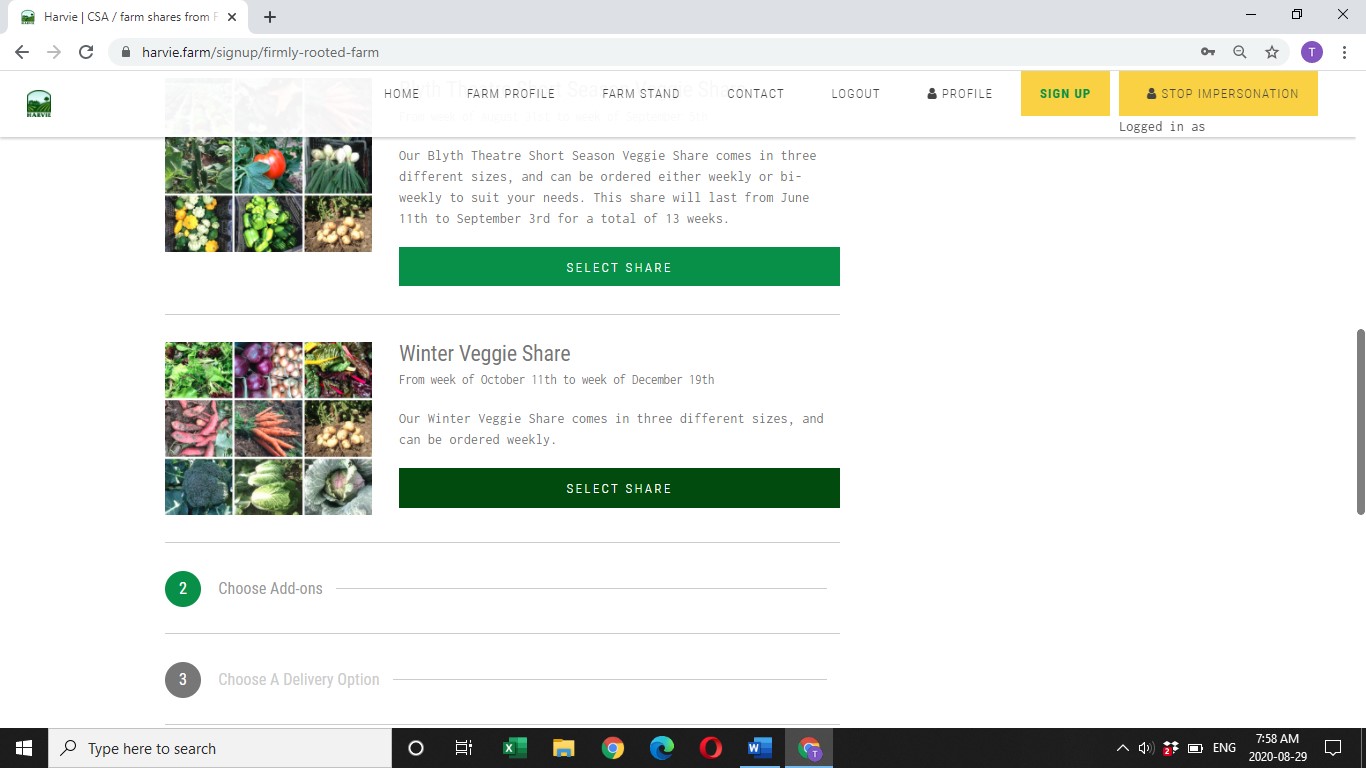Open Google Chrome taskbar icon
1366x768 pixels.
(x=612, y=748)
